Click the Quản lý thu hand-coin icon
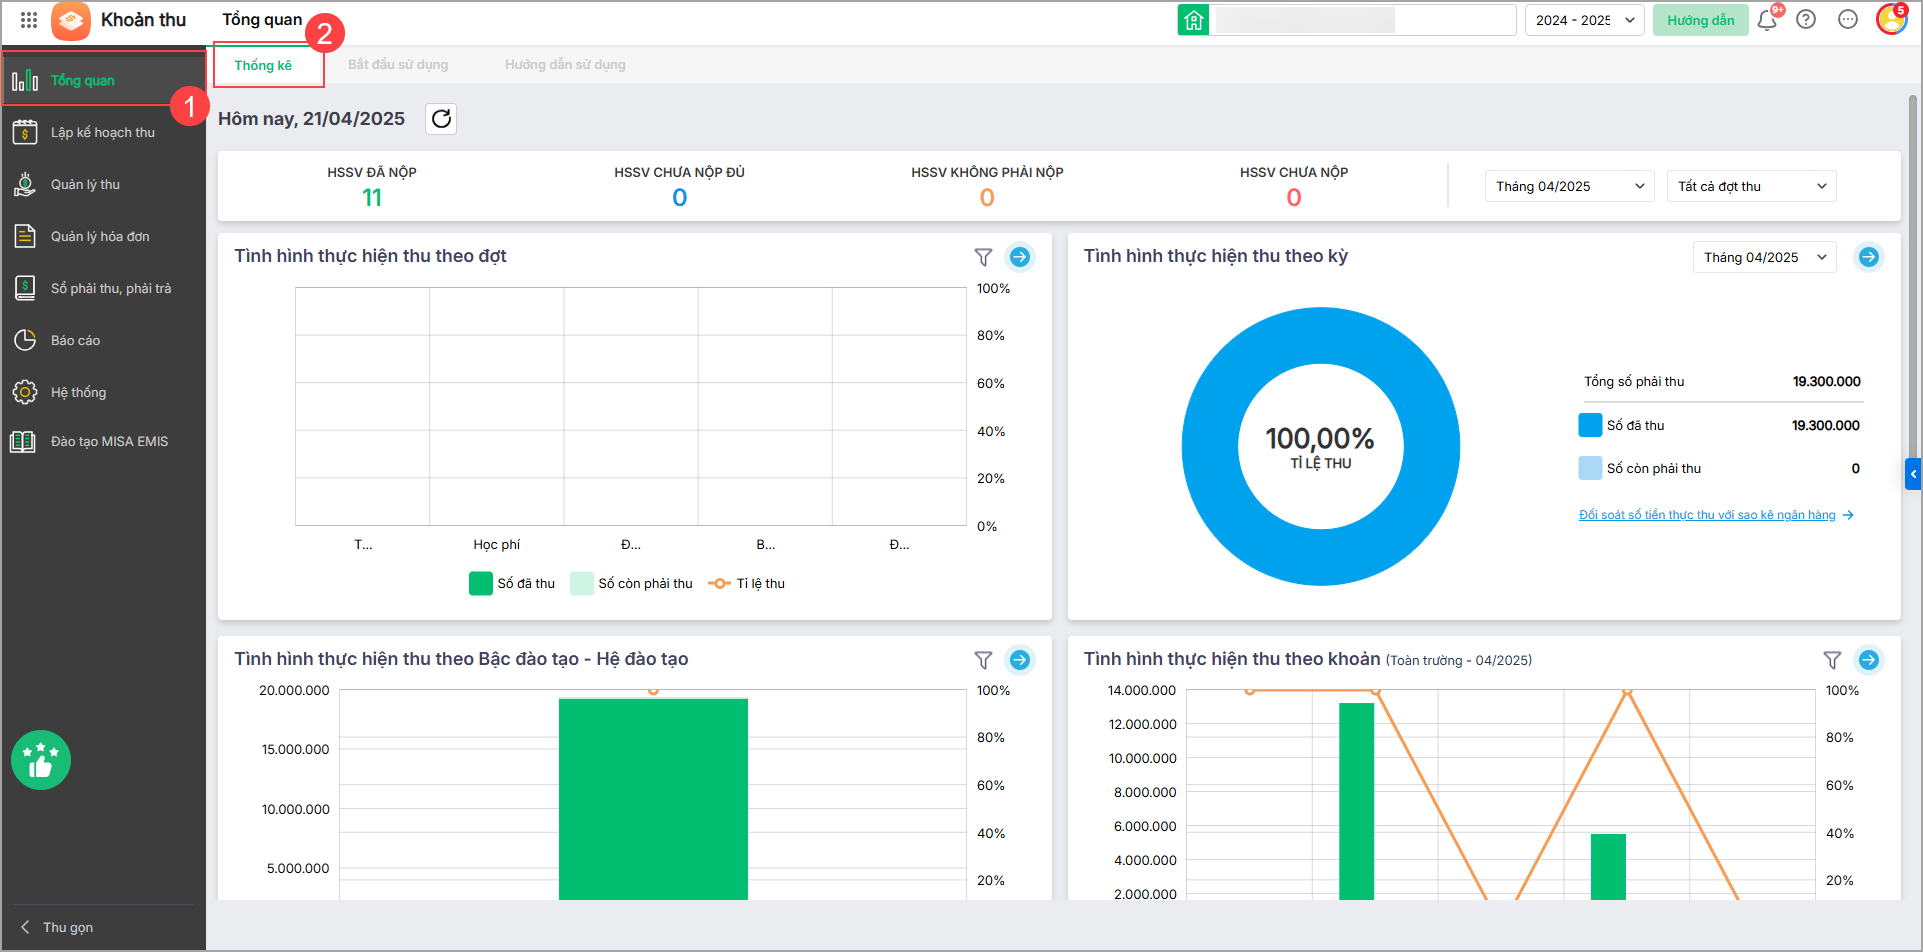 (25, 184)
